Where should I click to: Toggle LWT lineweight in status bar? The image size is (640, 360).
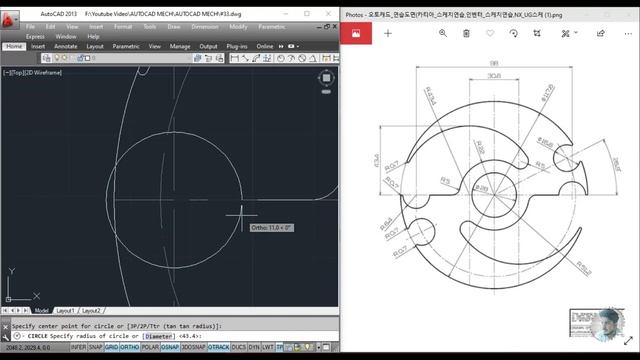coord(268,347)
